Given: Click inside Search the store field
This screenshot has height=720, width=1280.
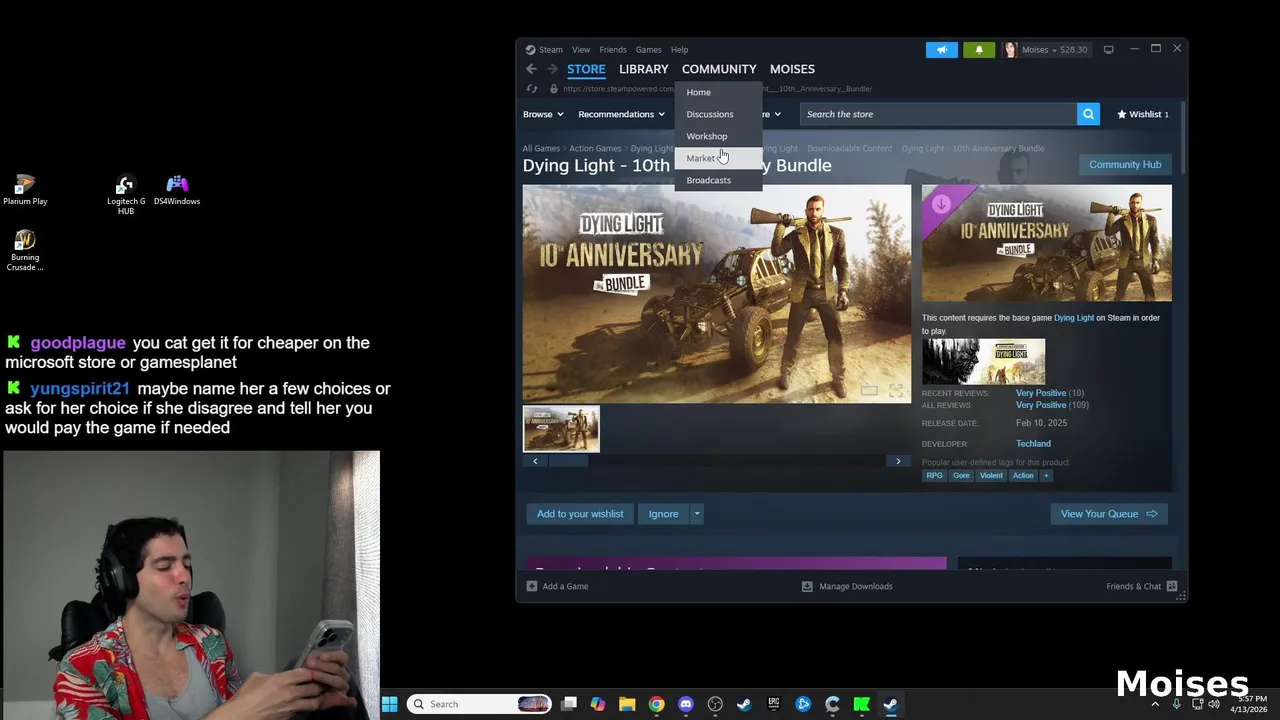Looking at the screenshot, I should (x=938, y=114).
